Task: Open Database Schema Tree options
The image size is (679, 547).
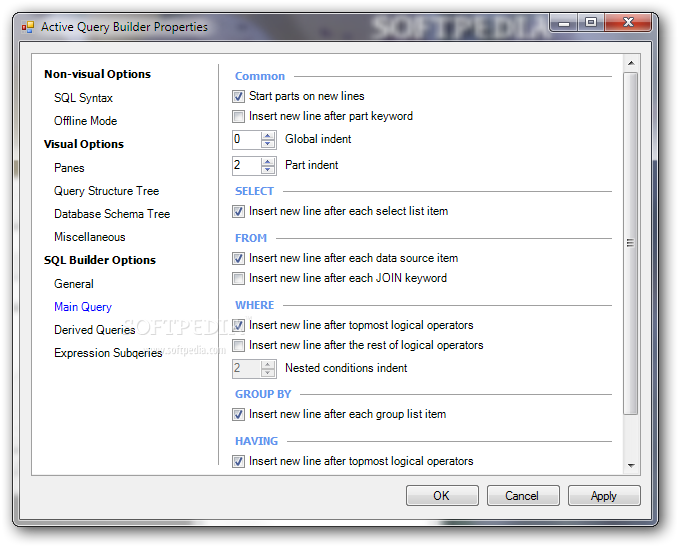Action: (x=112, y=214)
